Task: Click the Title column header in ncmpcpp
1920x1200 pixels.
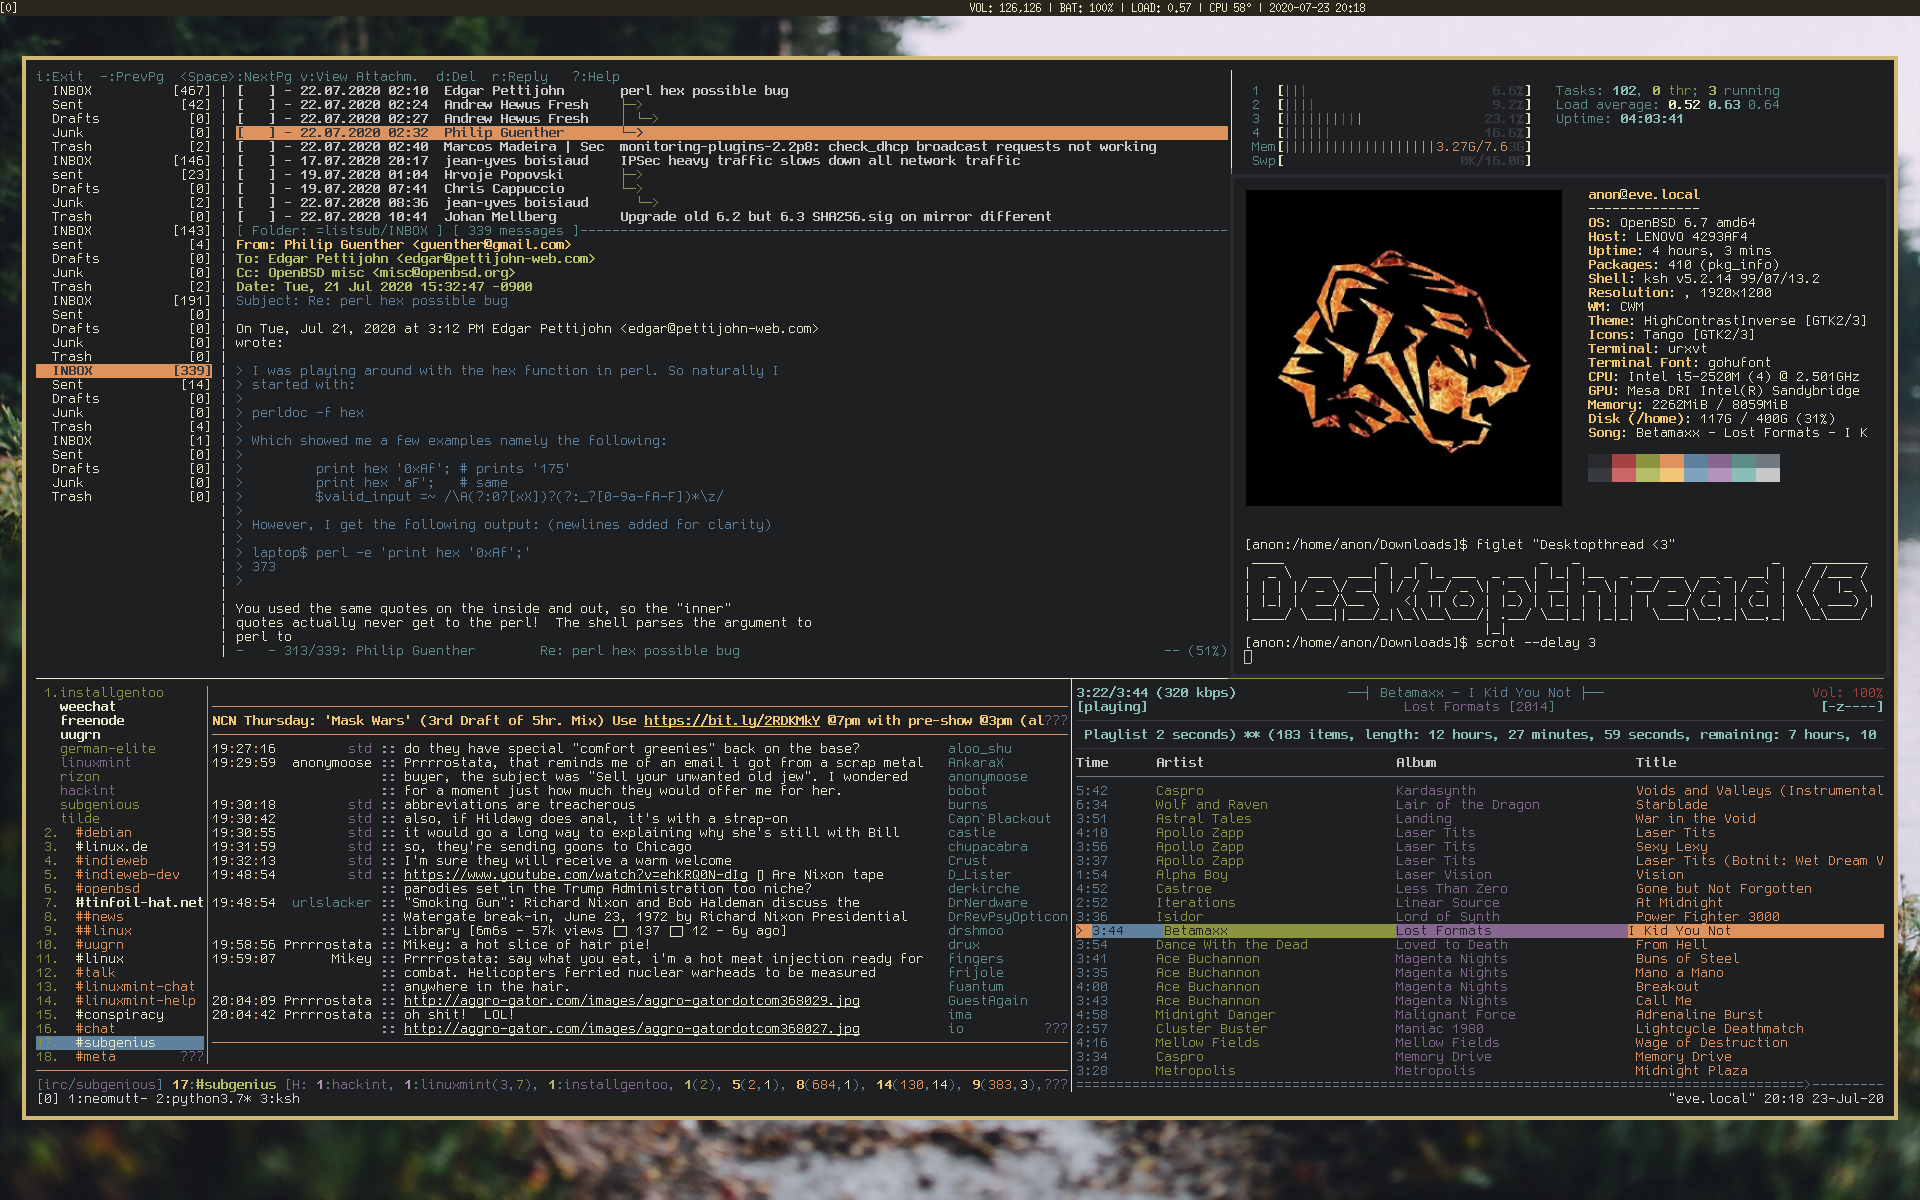Action: [1656, 762]
